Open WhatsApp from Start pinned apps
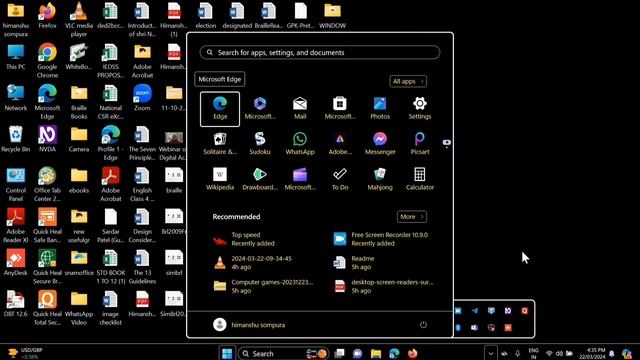 [x=300, y=144]
